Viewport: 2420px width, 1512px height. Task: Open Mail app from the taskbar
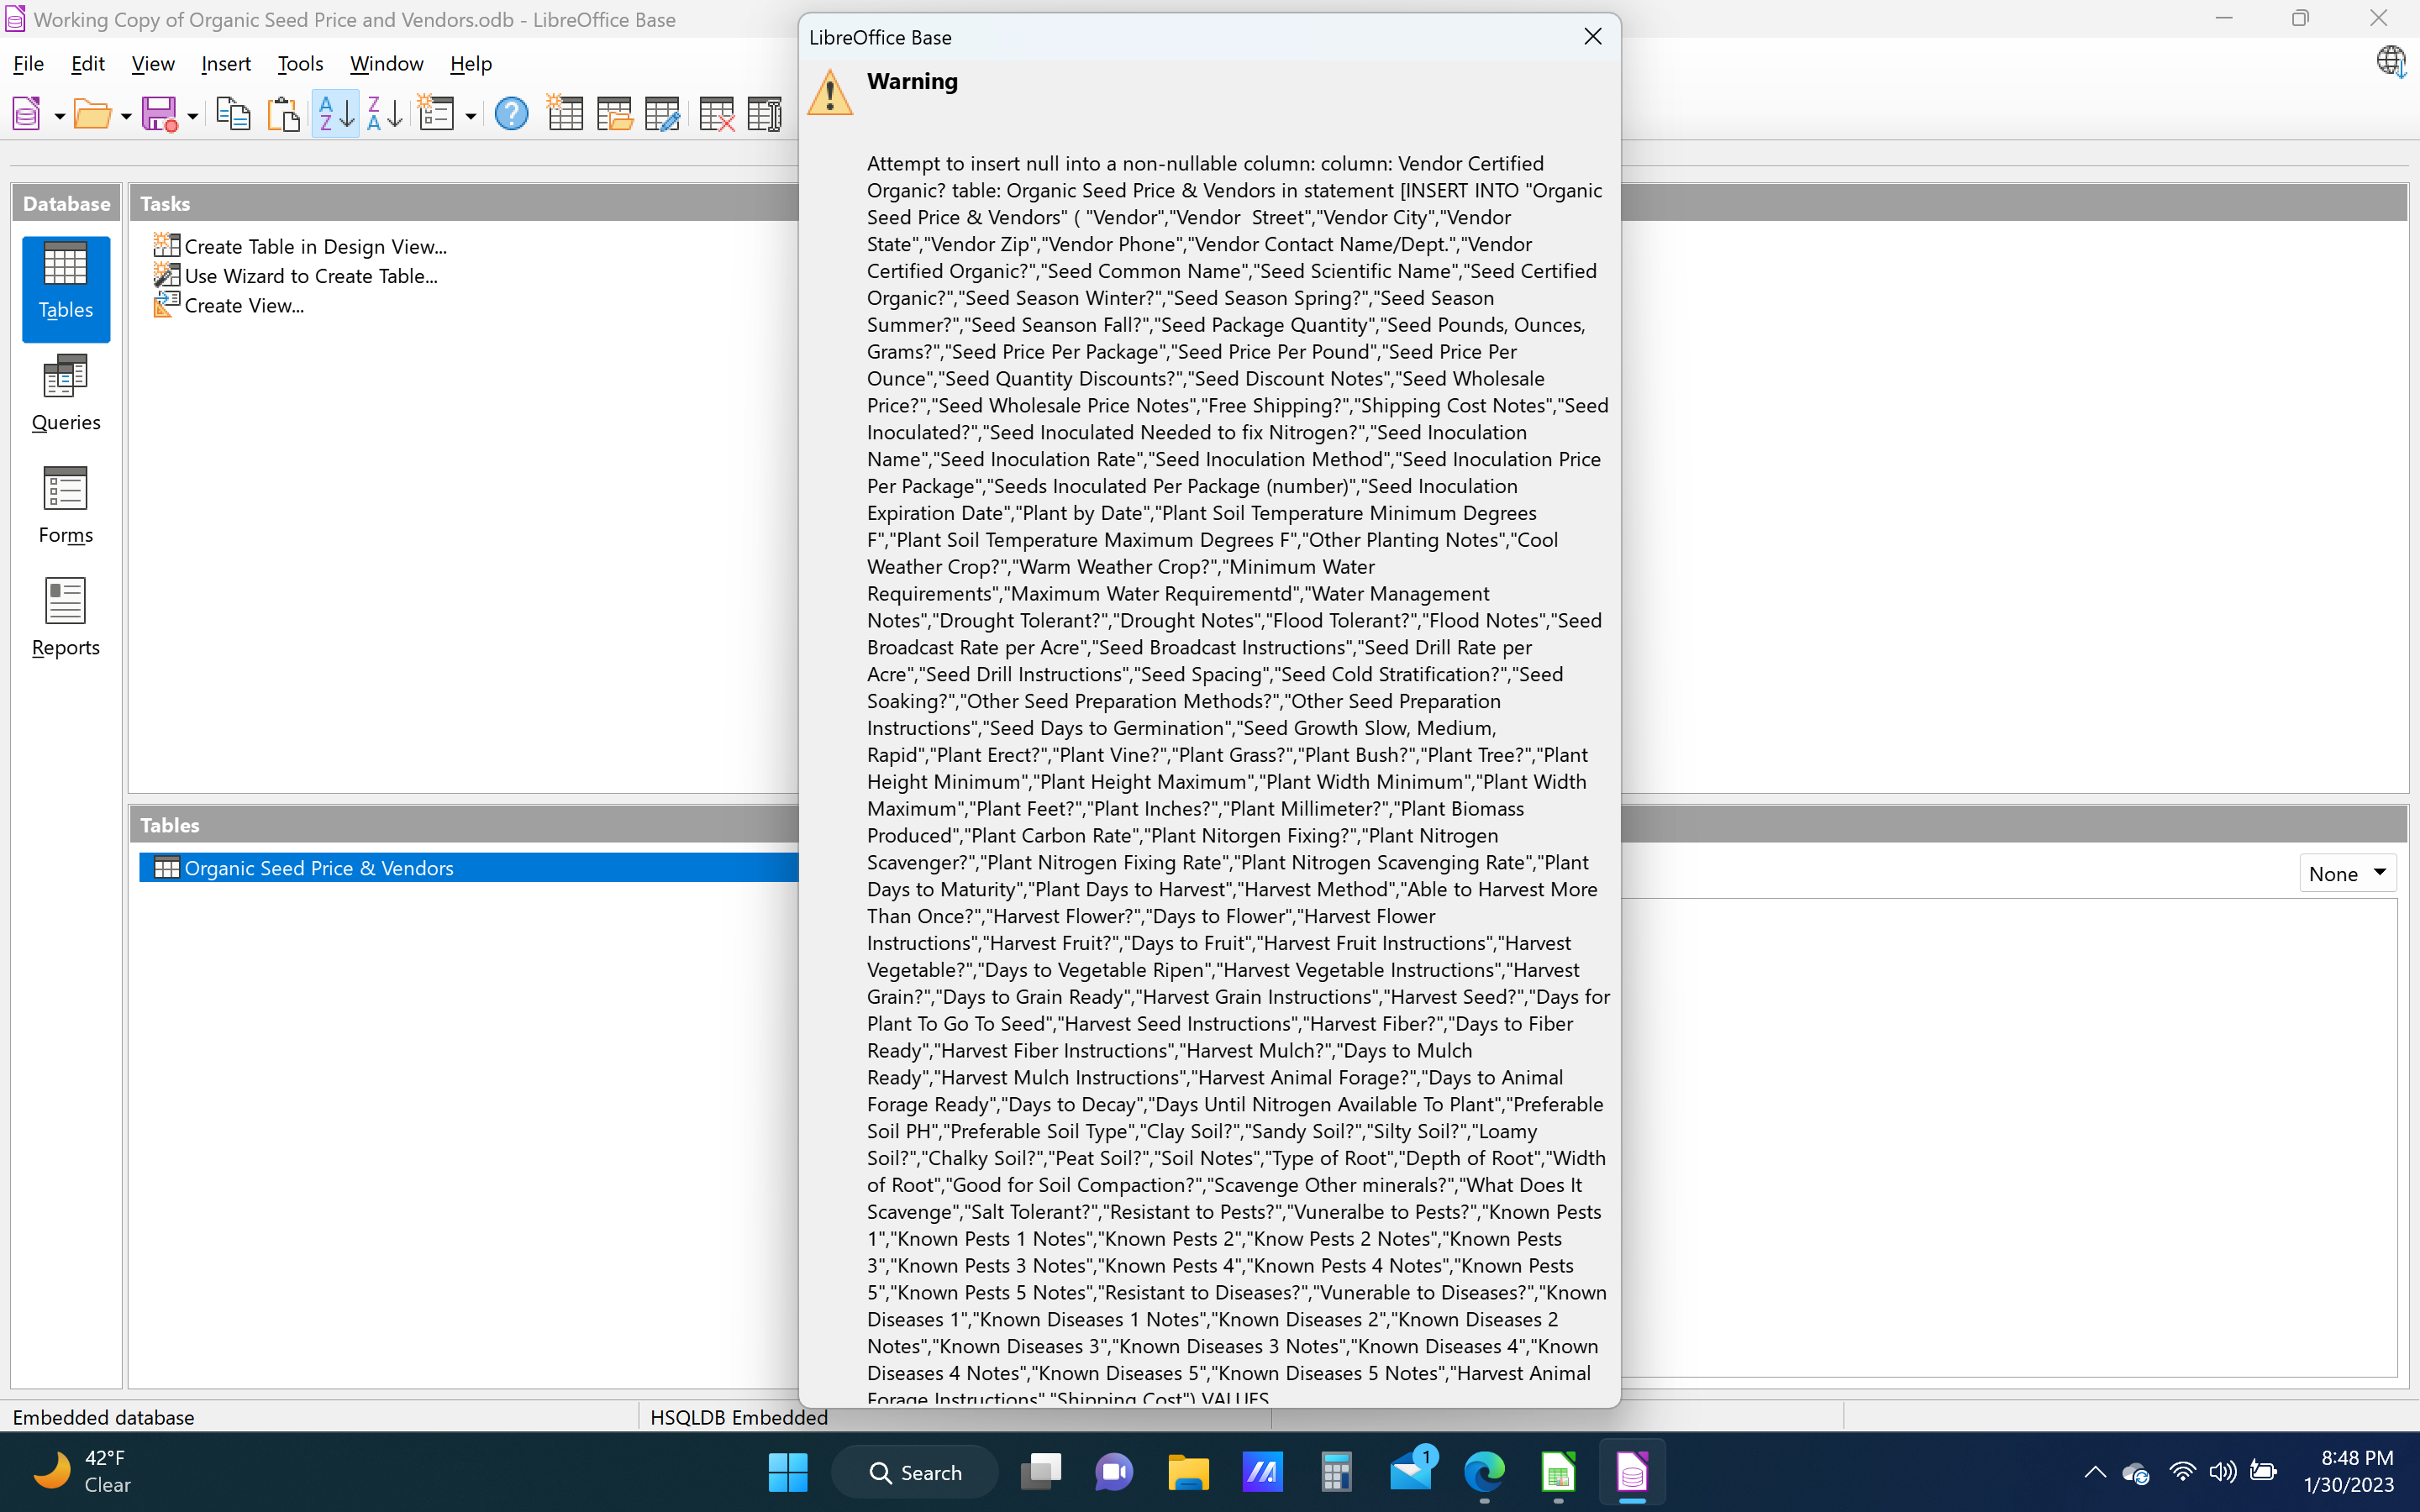(x=1411, y=1472)
